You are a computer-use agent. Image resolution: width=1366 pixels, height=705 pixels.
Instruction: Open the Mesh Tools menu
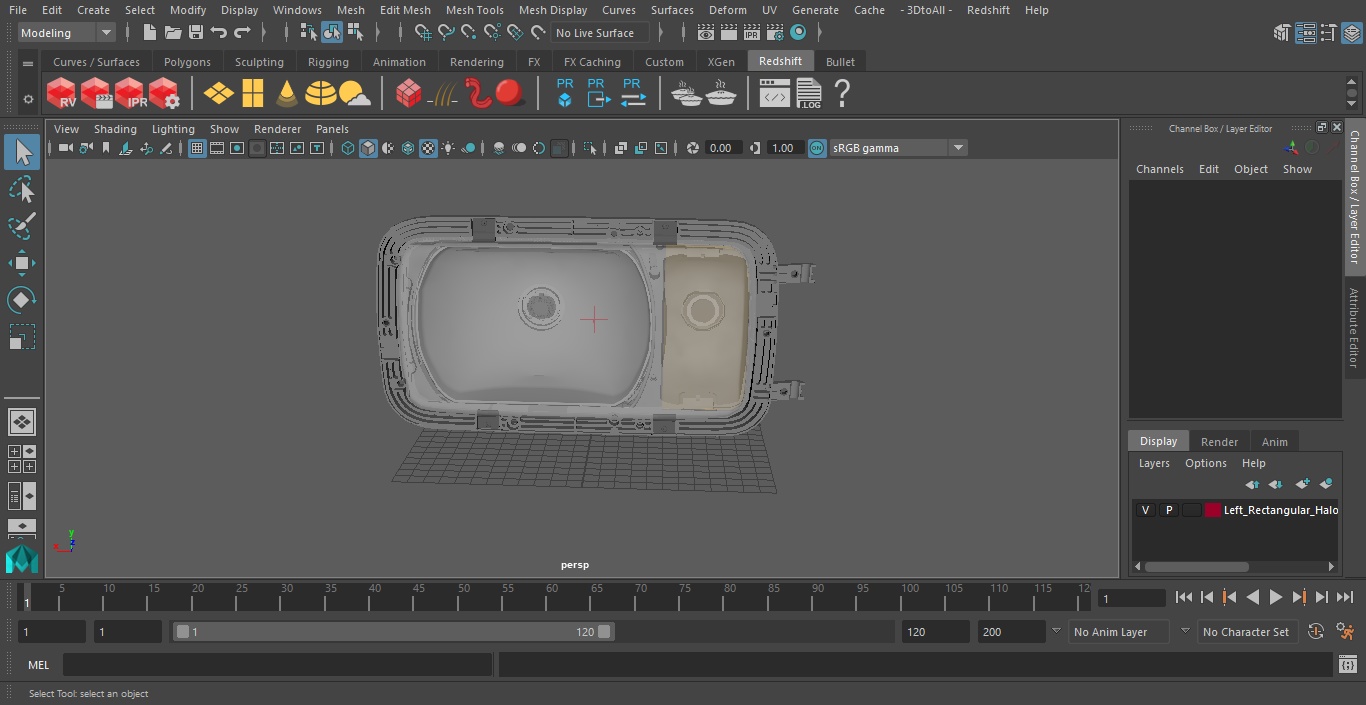pyautogui.click(x=474, y=10)
